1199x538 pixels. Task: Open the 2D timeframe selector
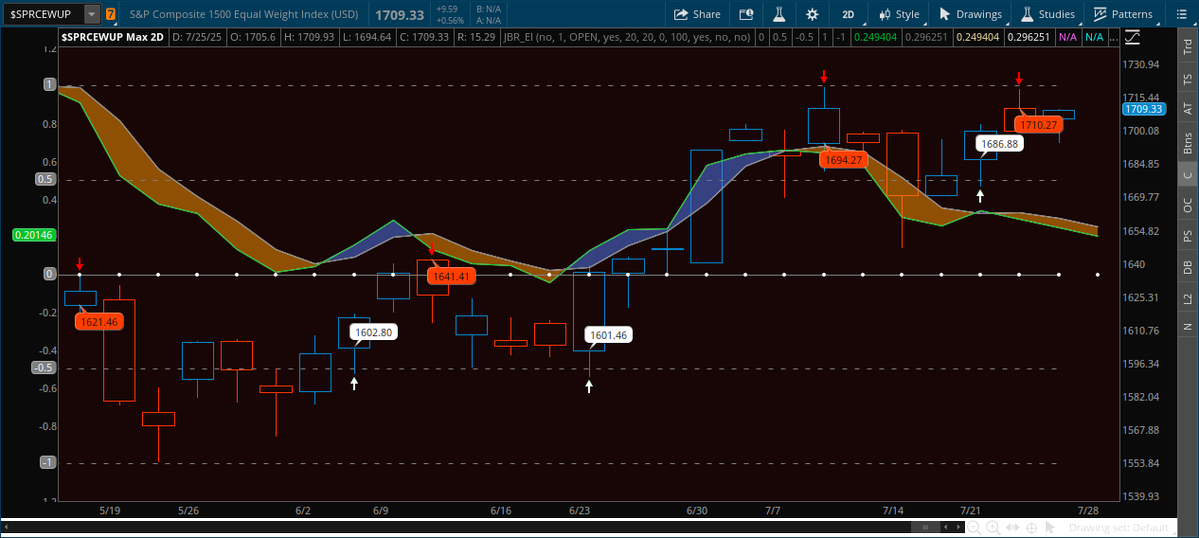pos(848,14)
